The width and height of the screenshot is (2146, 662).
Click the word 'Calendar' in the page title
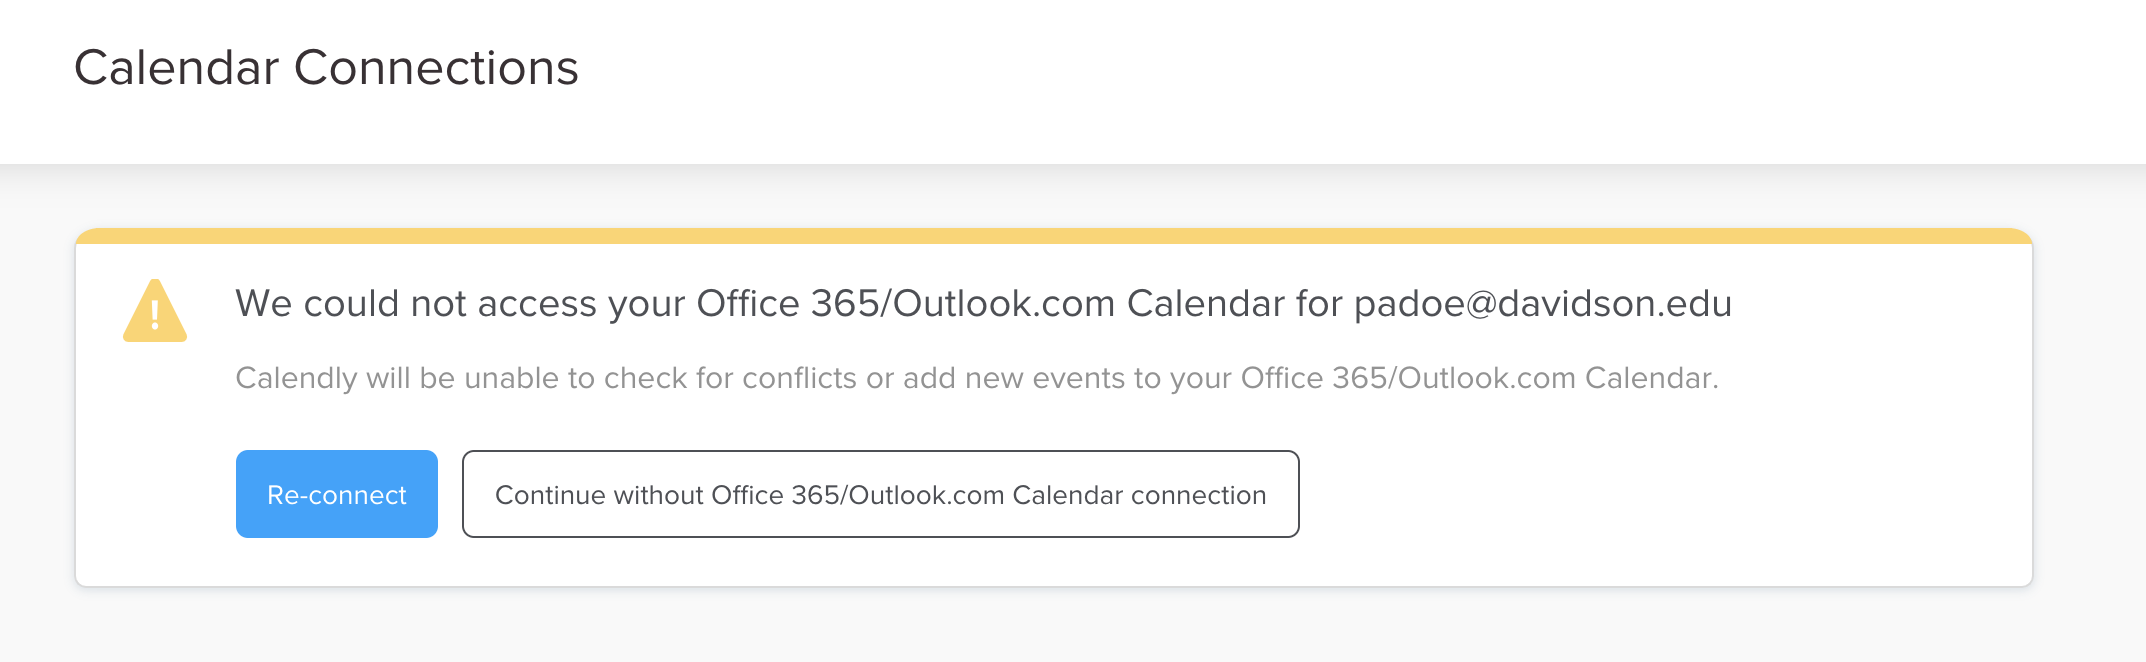pos(177,68)
